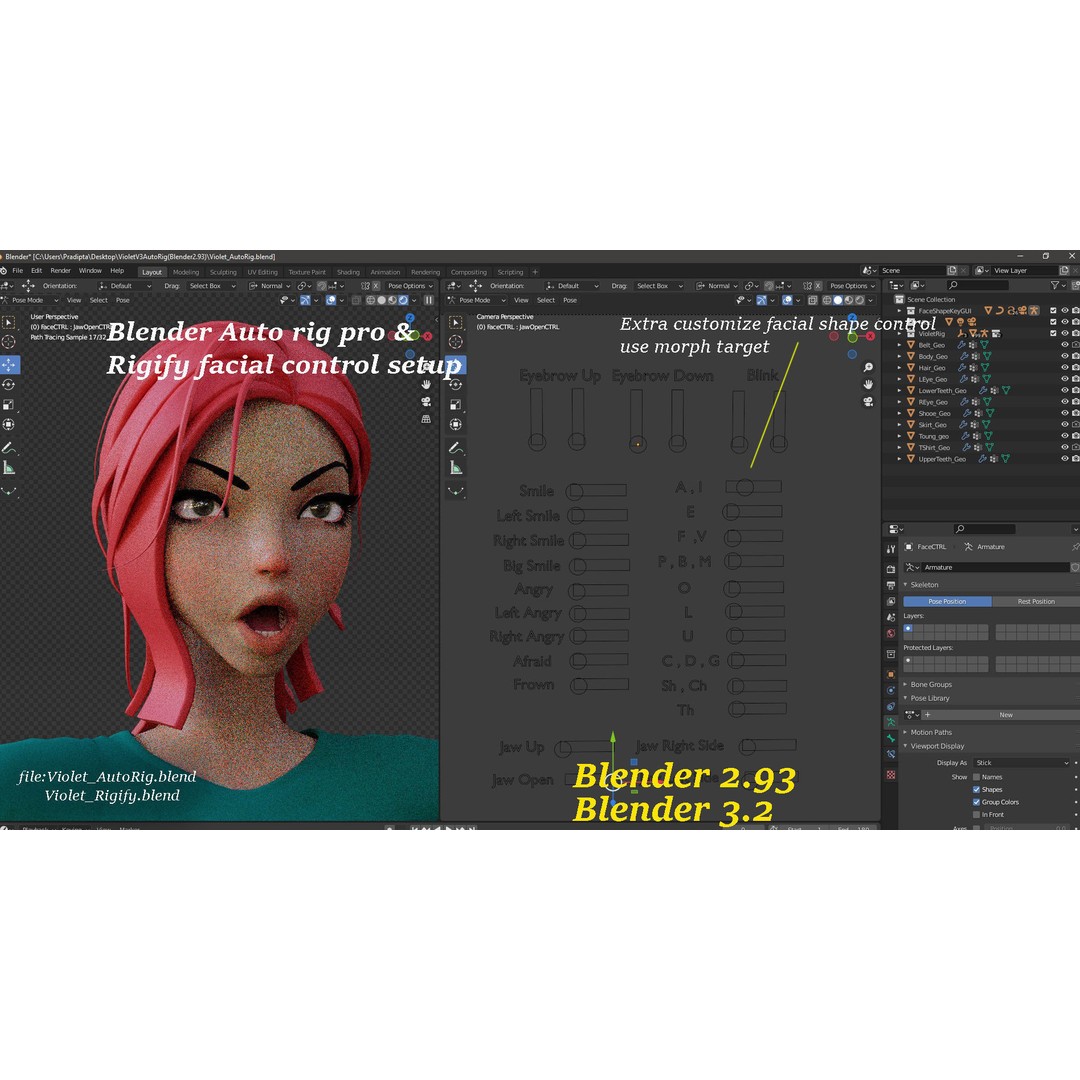Click the Armature name field

pos(995,568)
